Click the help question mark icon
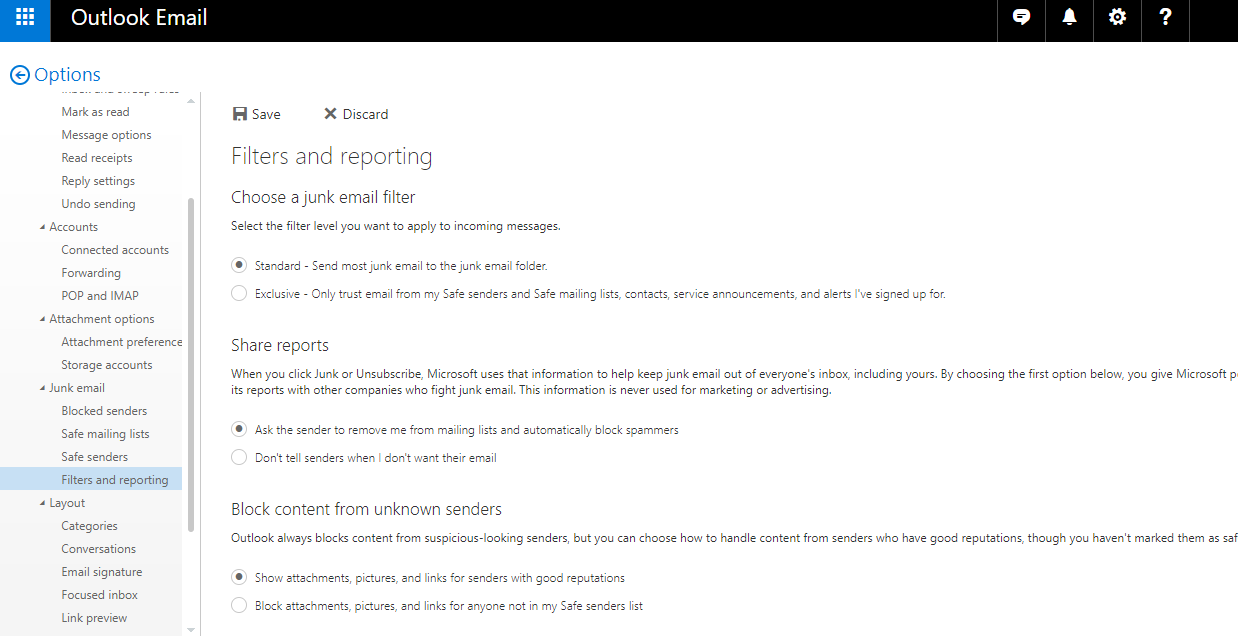This screenshot has width=1238, height=636. pyautogui.click(x=1165, y=18)
